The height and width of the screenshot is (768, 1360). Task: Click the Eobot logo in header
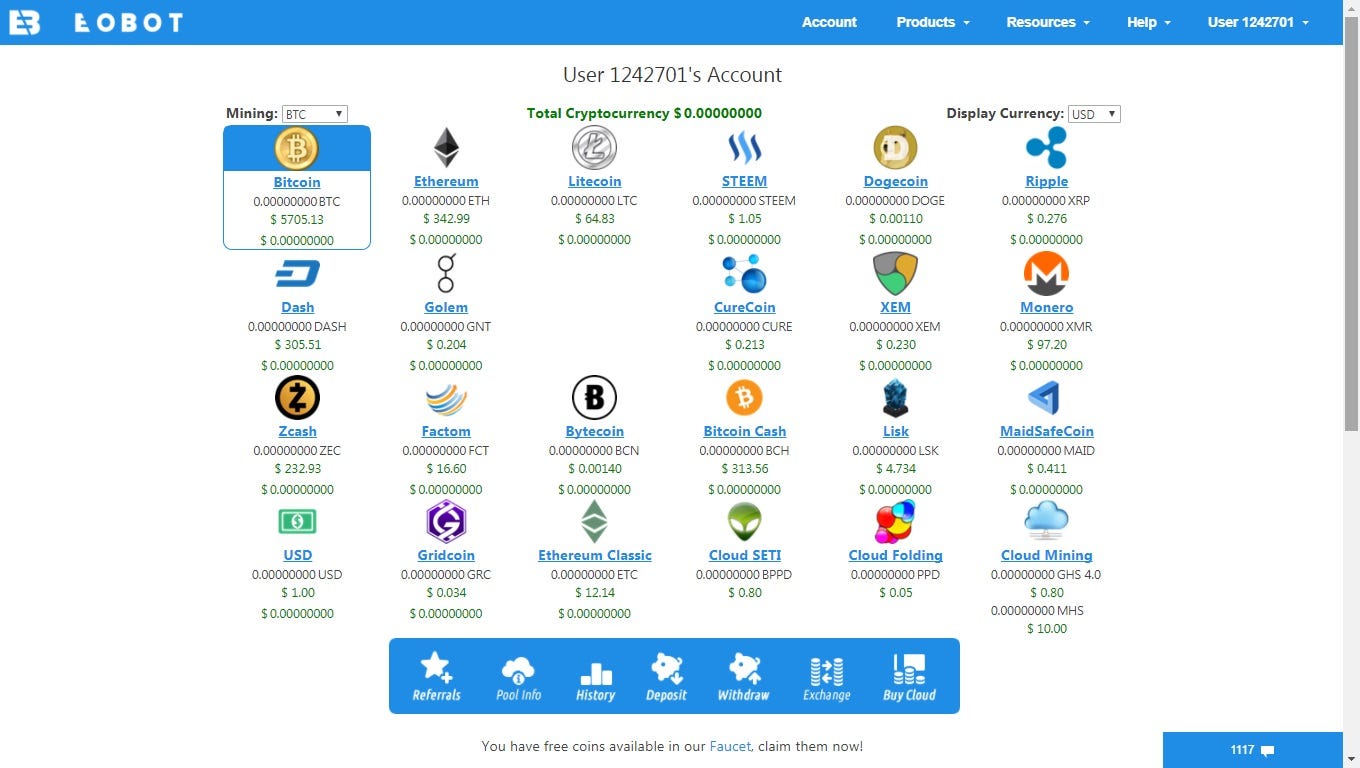(95, 22)
